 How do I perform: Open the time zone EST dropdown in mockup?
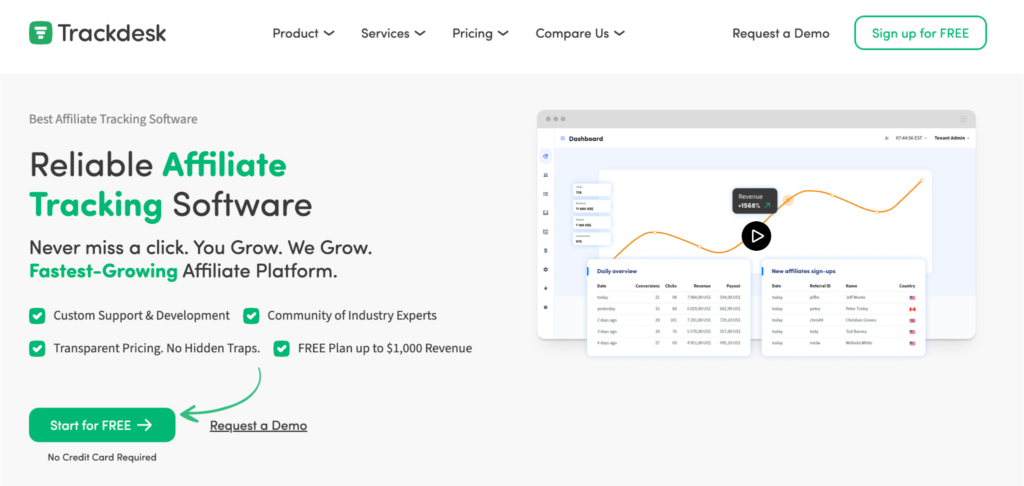coord(911,138)
